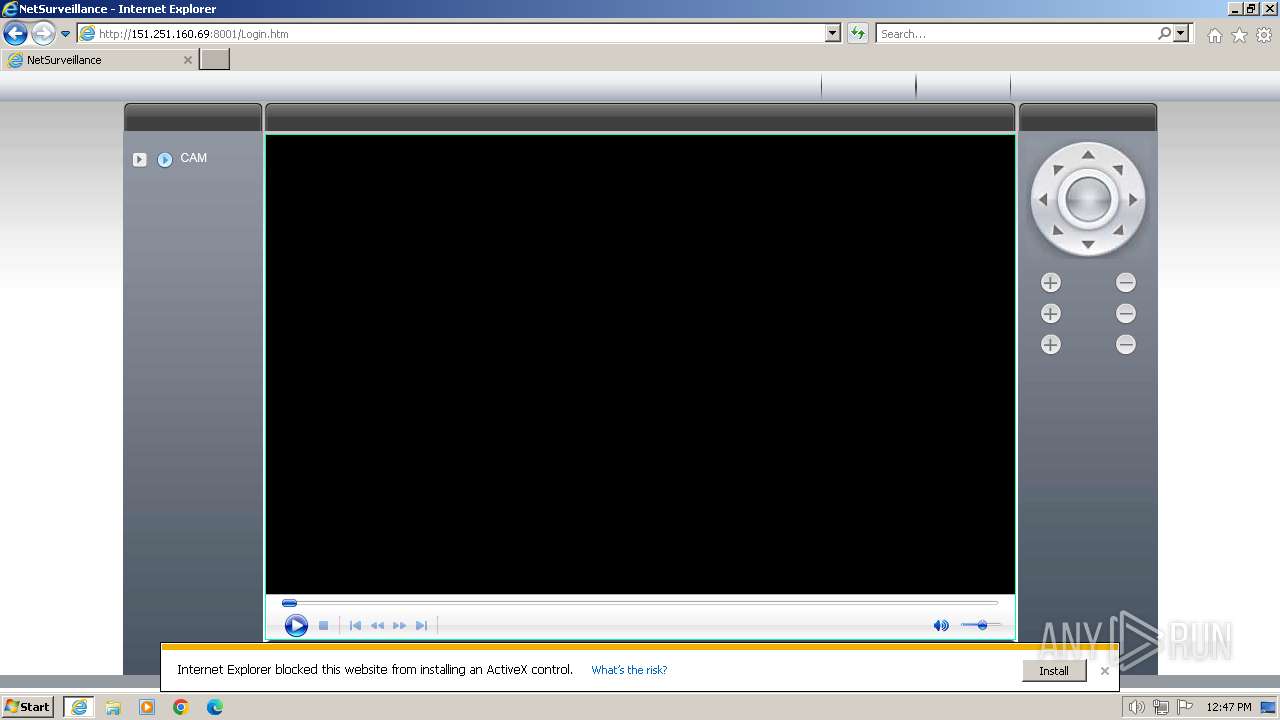Dismiss the ActiveX notification bar
Viewport: 1280px width, 720px height.
click(x=1104, y=671)
